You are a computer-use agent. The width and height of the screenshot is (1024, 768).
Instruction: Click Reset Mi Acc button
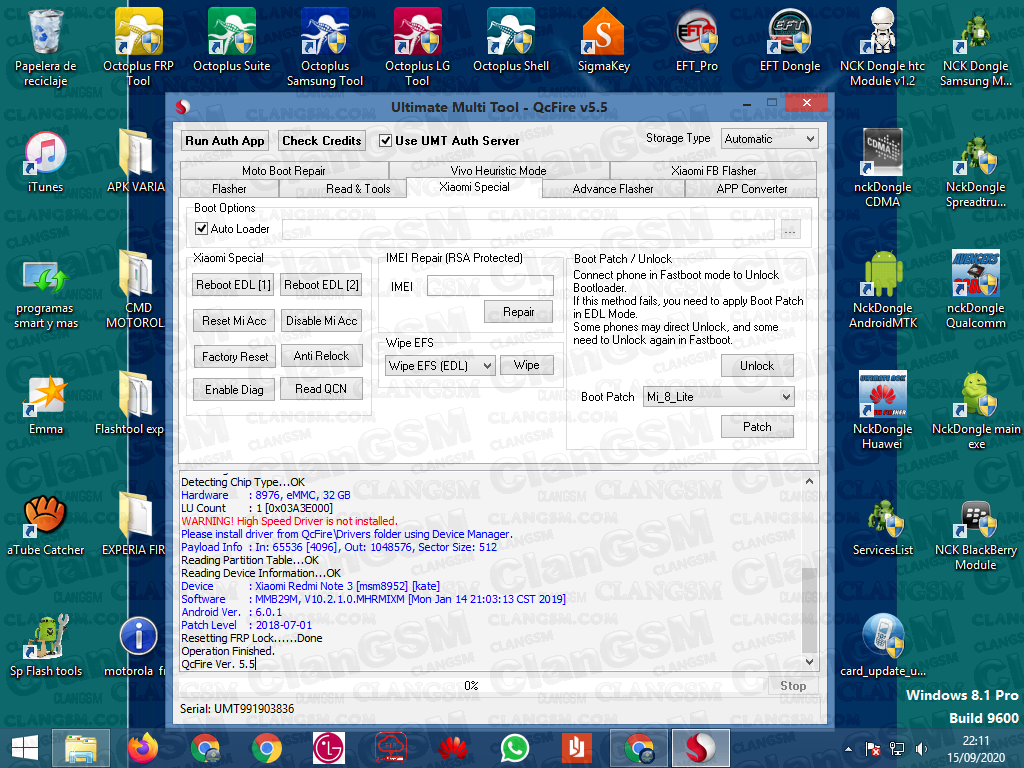tap(234, 321)
